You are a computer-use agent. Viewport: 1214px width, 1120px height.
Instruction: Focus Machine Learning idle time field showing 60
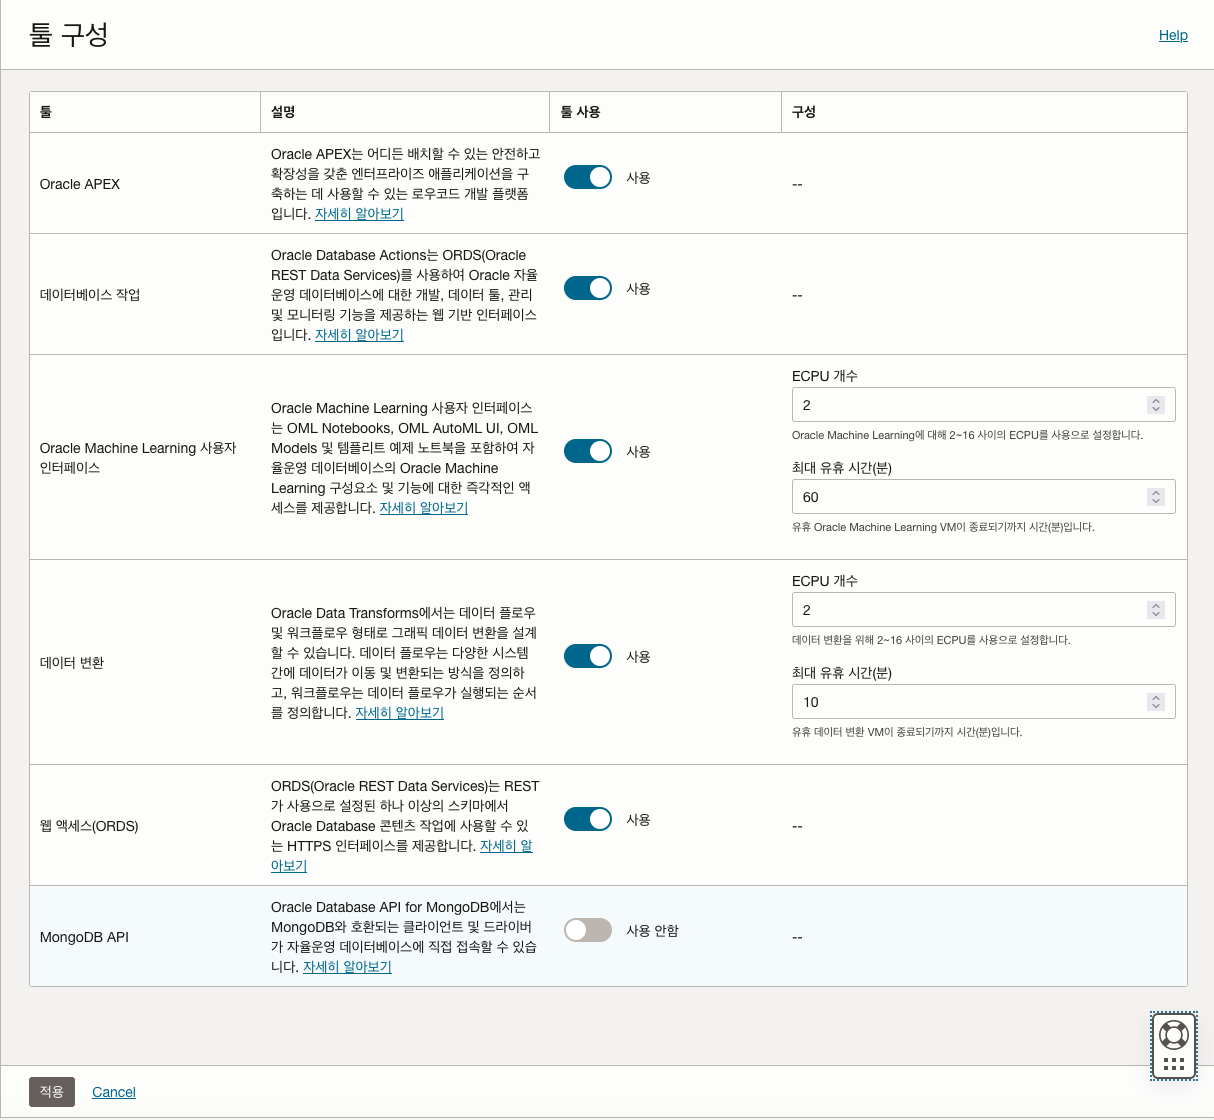(x=983, y=497)
